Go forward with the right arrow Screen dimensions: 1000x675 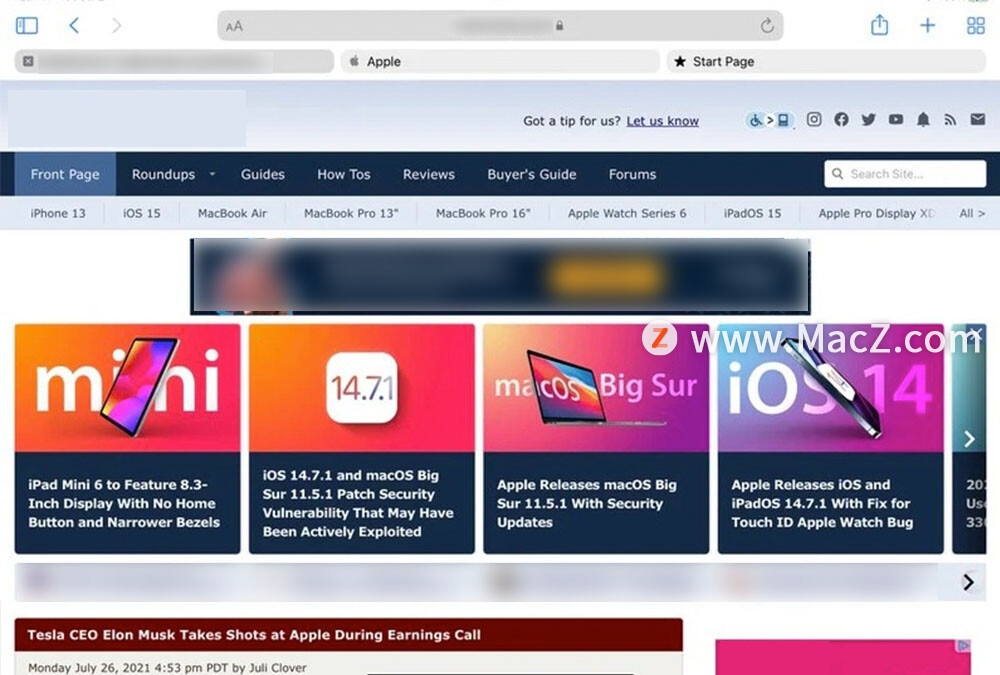point(116,26)
